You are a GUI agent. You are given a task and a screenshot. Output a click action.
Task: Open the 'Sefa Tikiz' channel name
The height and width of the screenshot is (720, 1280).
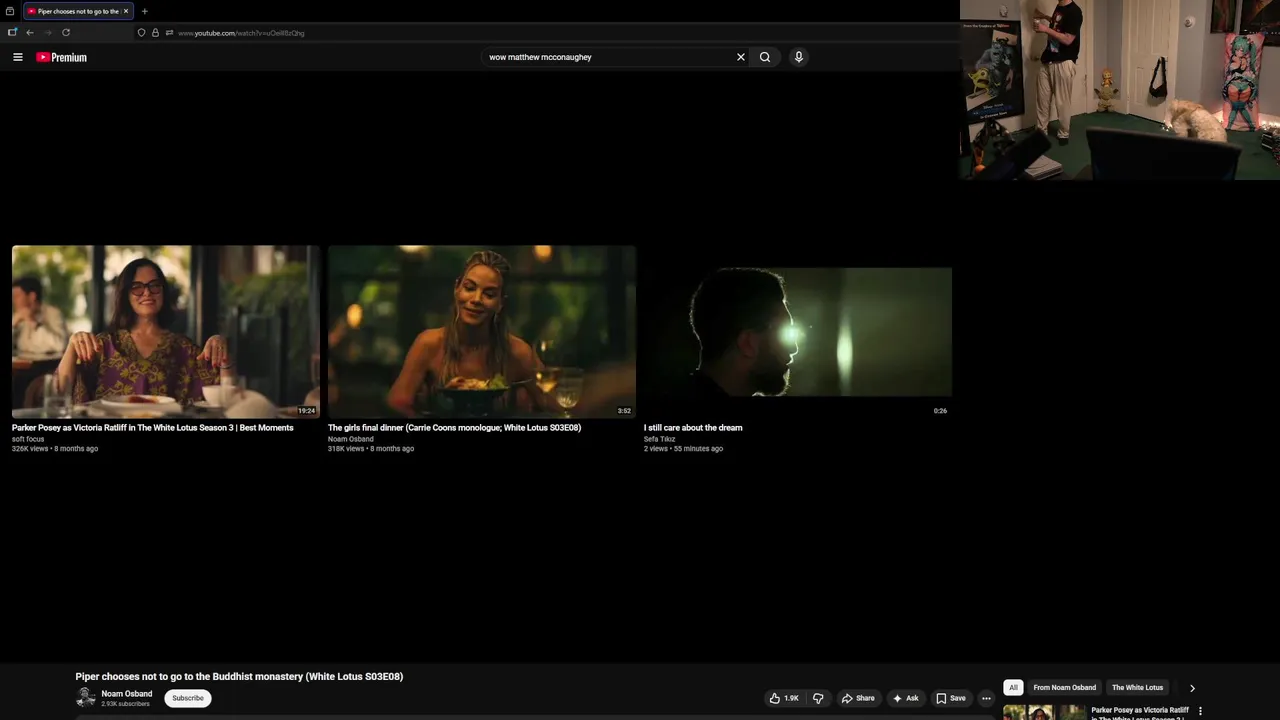click(x=660, y=439)
